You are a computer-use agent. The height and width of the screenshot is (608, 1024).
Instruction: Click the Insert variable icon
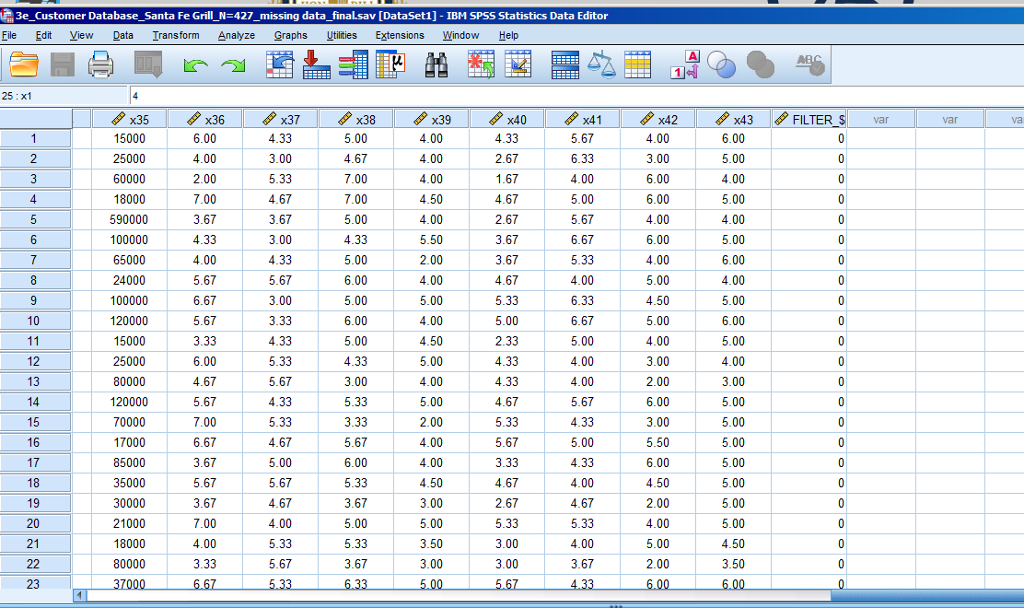[518, 65]
